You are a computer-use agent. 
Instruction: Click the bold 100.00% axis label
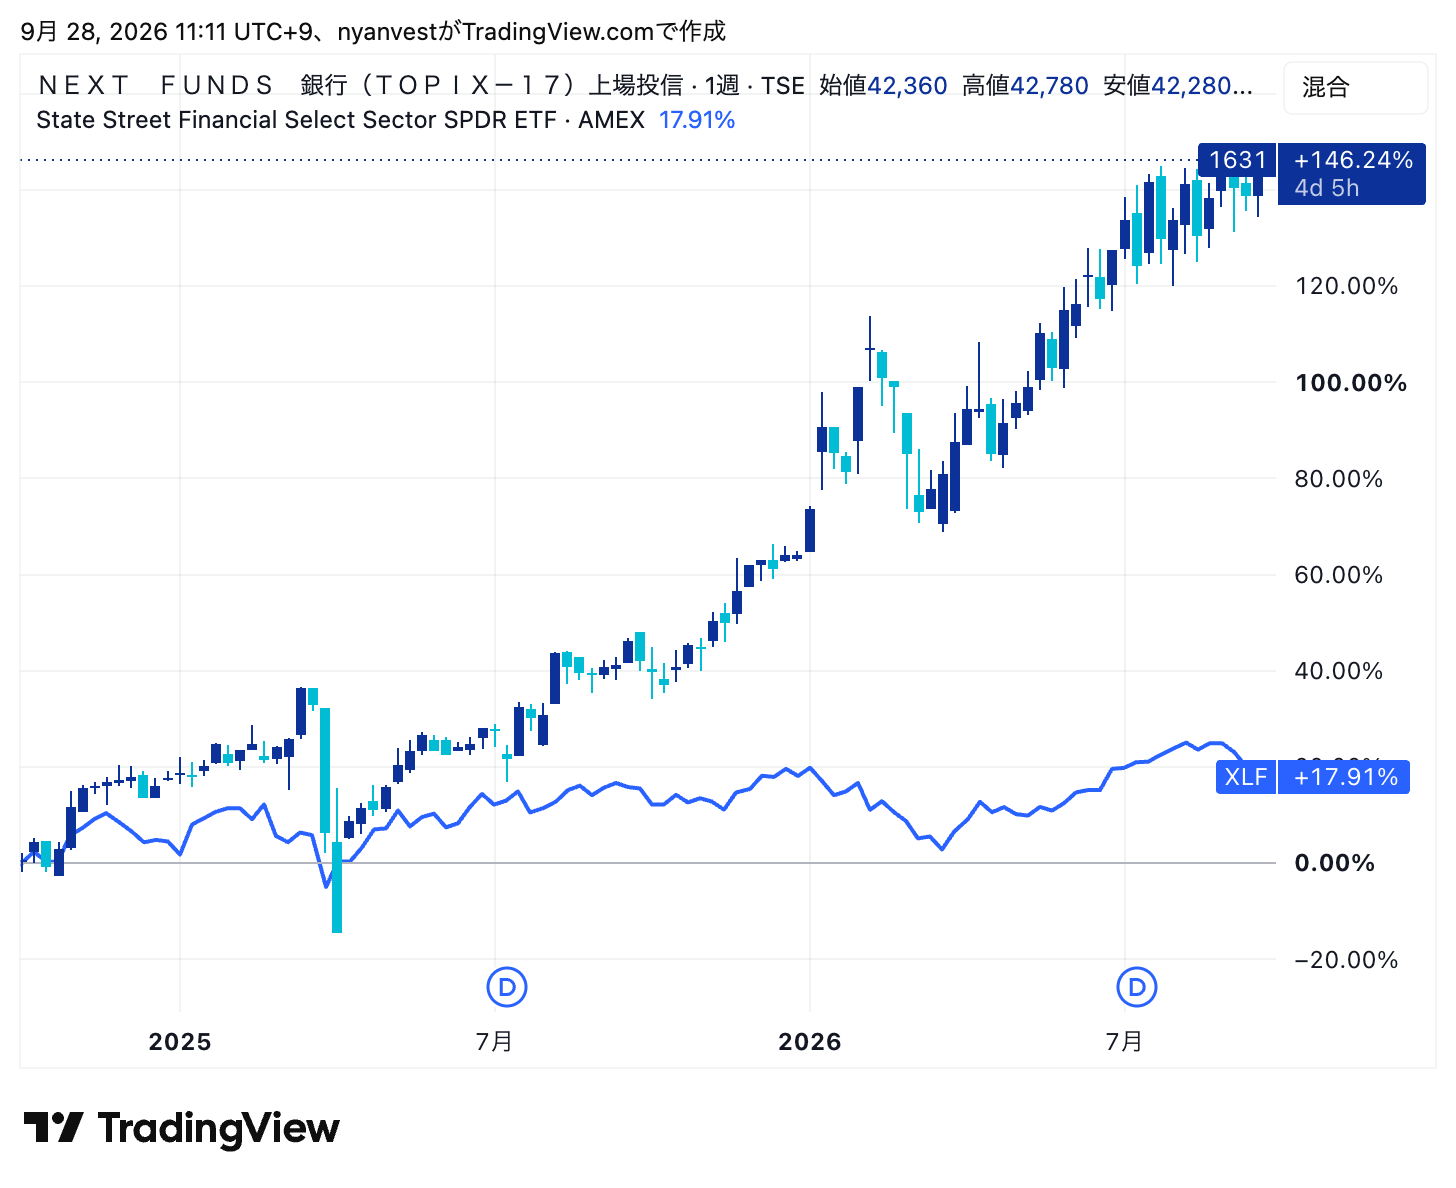[x=1351, y=383]
